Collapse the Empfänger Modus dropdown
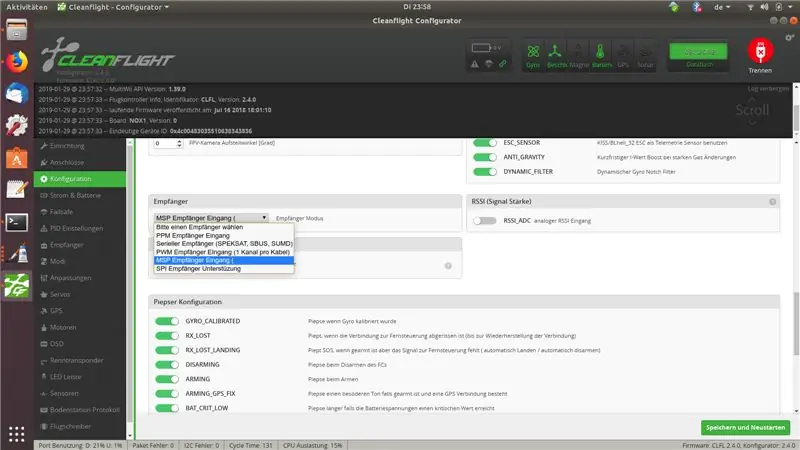 (x=211, y=218)
